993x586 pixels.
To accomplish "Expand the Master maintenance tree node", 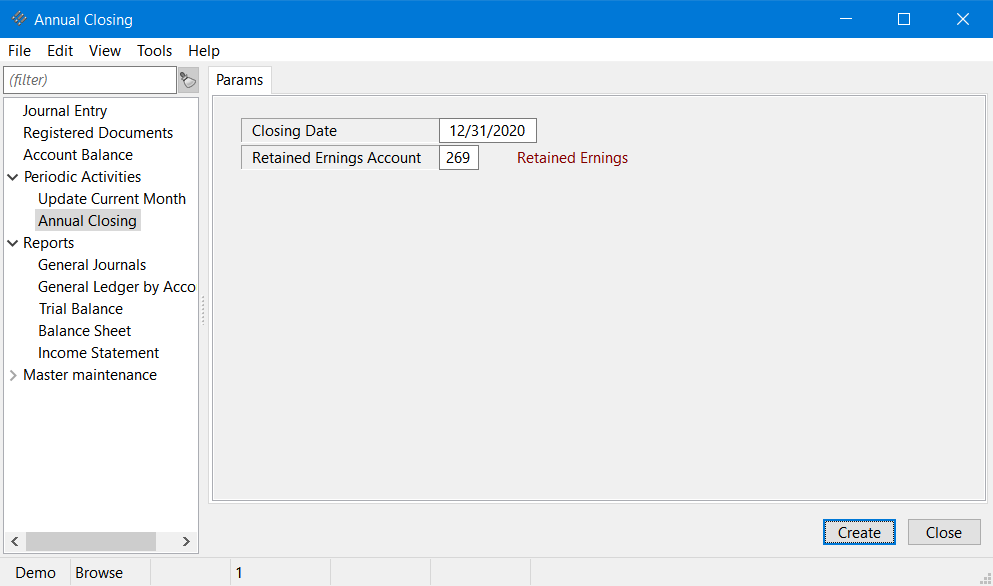I will click(x=13, y=375).
